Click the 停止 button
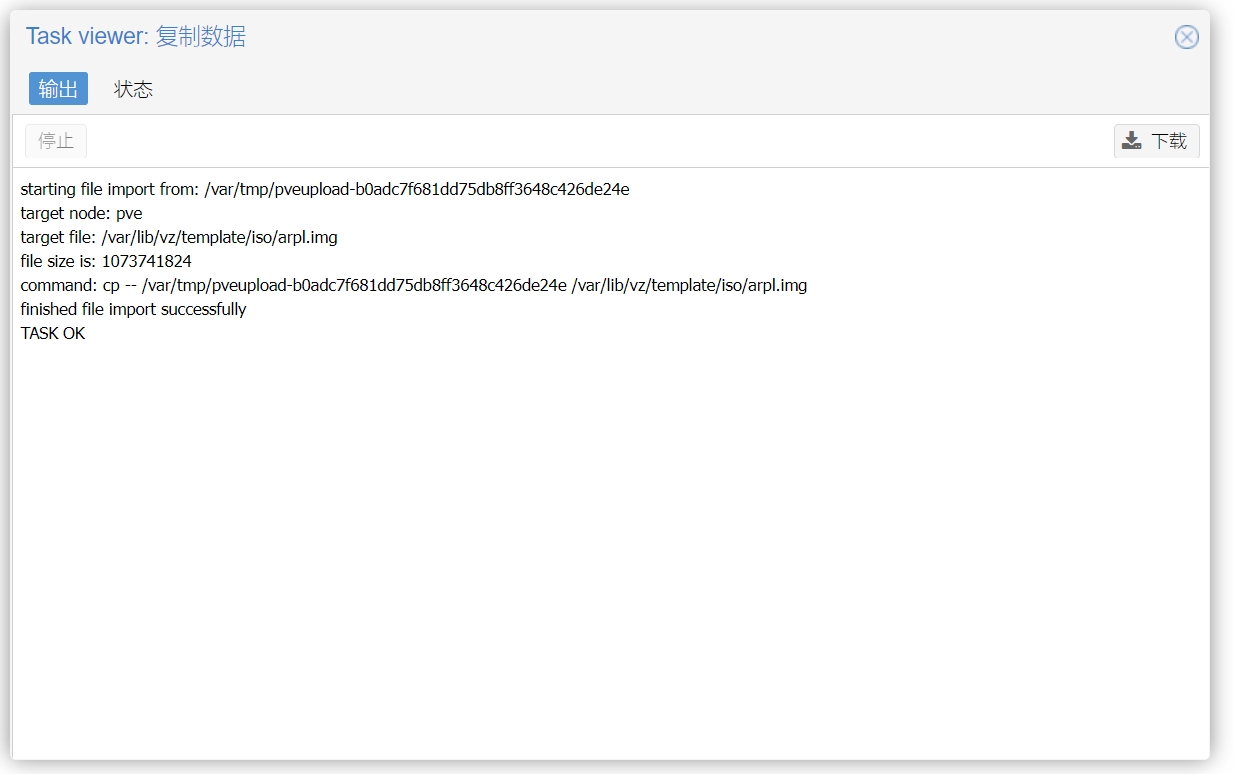This screenshot has height=774, width=1234. [x=56, y=141]
